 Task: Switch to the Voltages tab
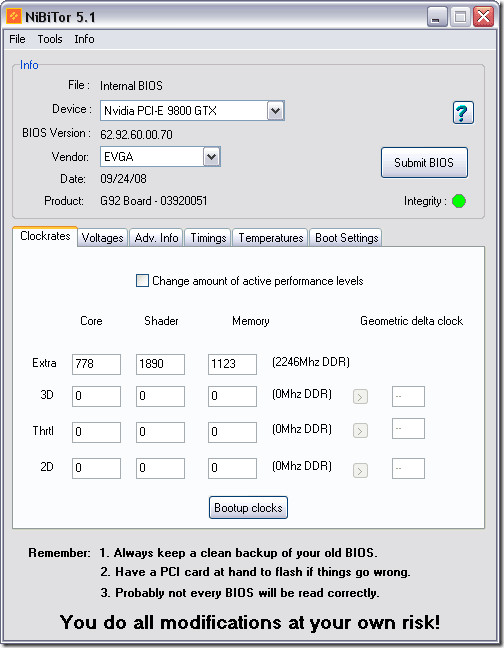102,238
